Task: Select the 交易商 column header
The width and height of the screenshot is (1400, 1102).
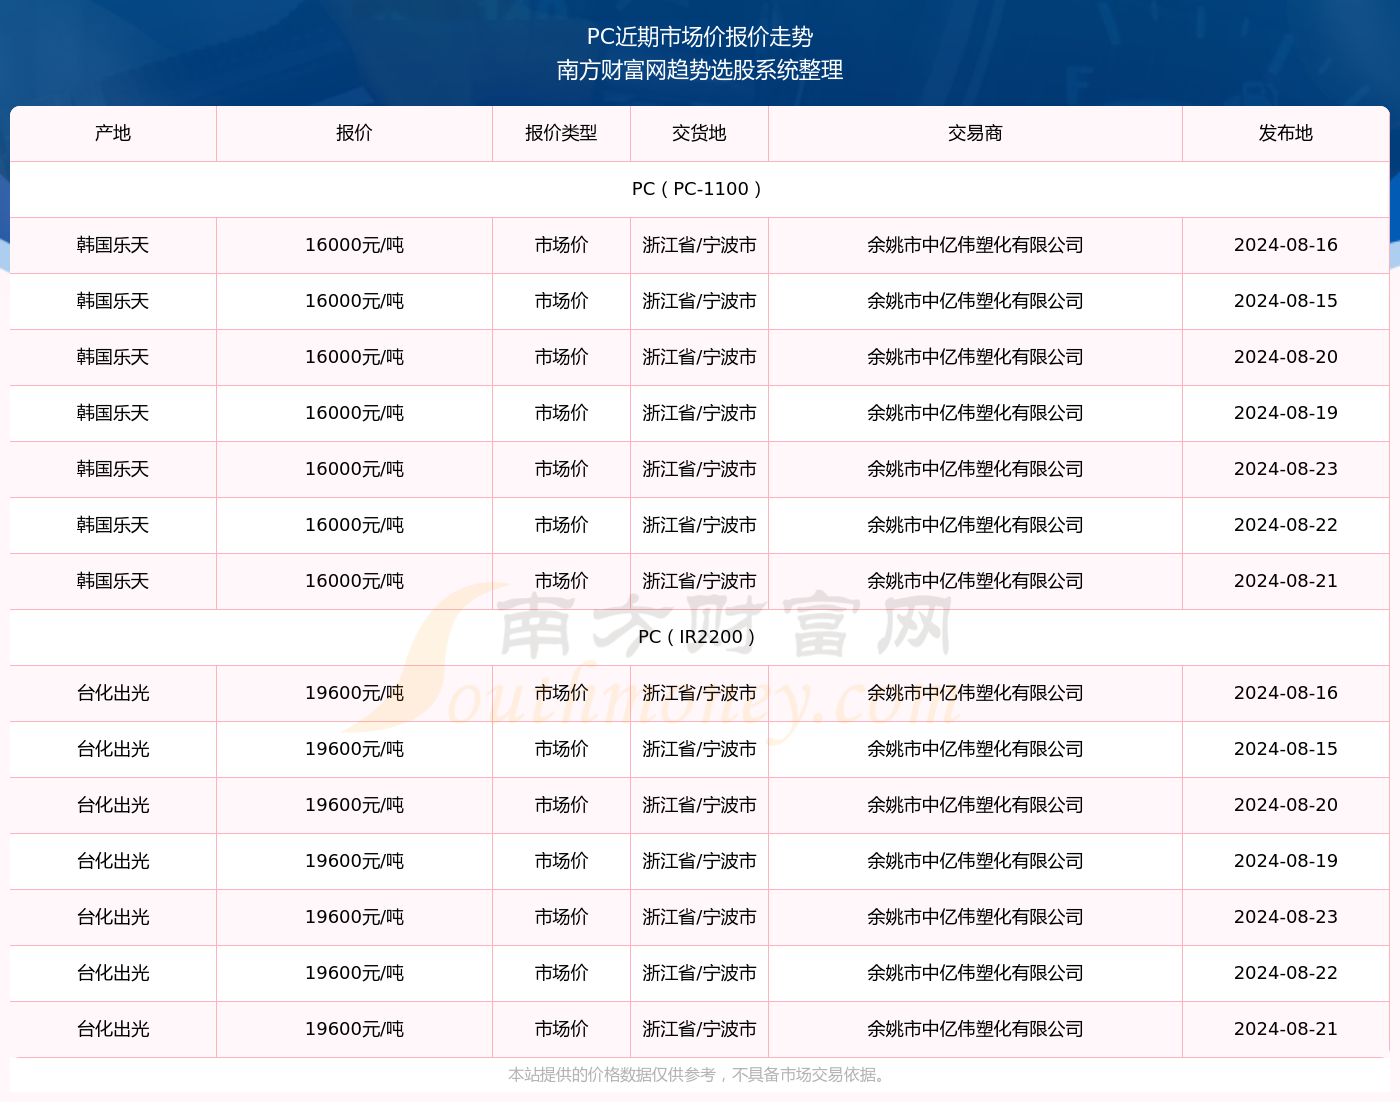Action: coord(975,133)
